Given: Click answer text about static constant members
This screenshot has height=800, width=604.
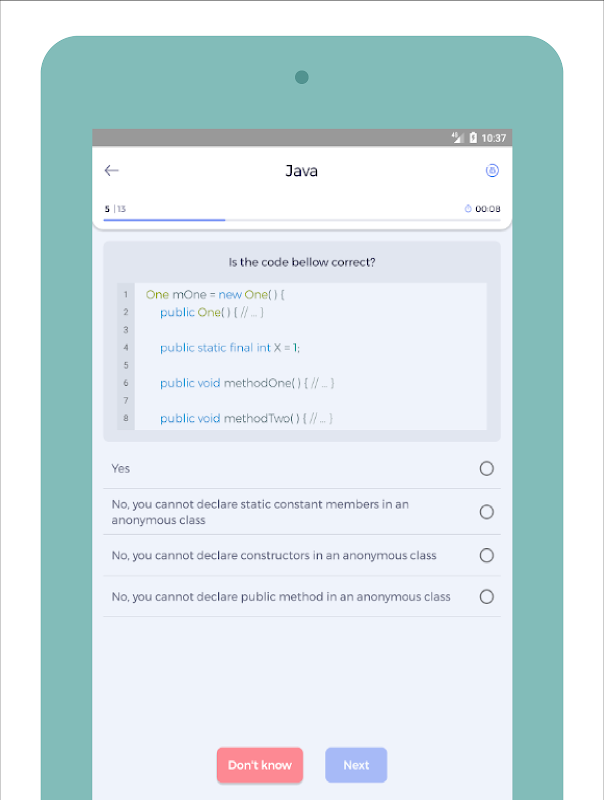Looking at the screenshot, I should (260, 512).
